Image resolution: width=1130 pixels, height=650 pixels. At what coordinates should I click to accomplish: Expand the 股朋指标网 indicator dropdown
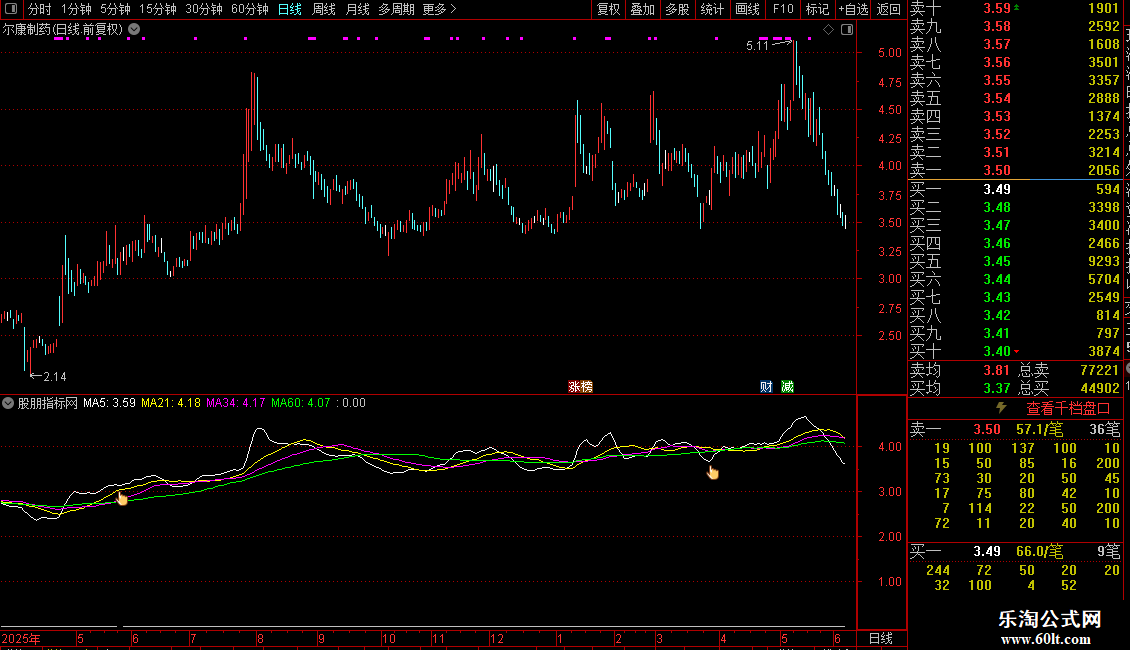(8, 403)
